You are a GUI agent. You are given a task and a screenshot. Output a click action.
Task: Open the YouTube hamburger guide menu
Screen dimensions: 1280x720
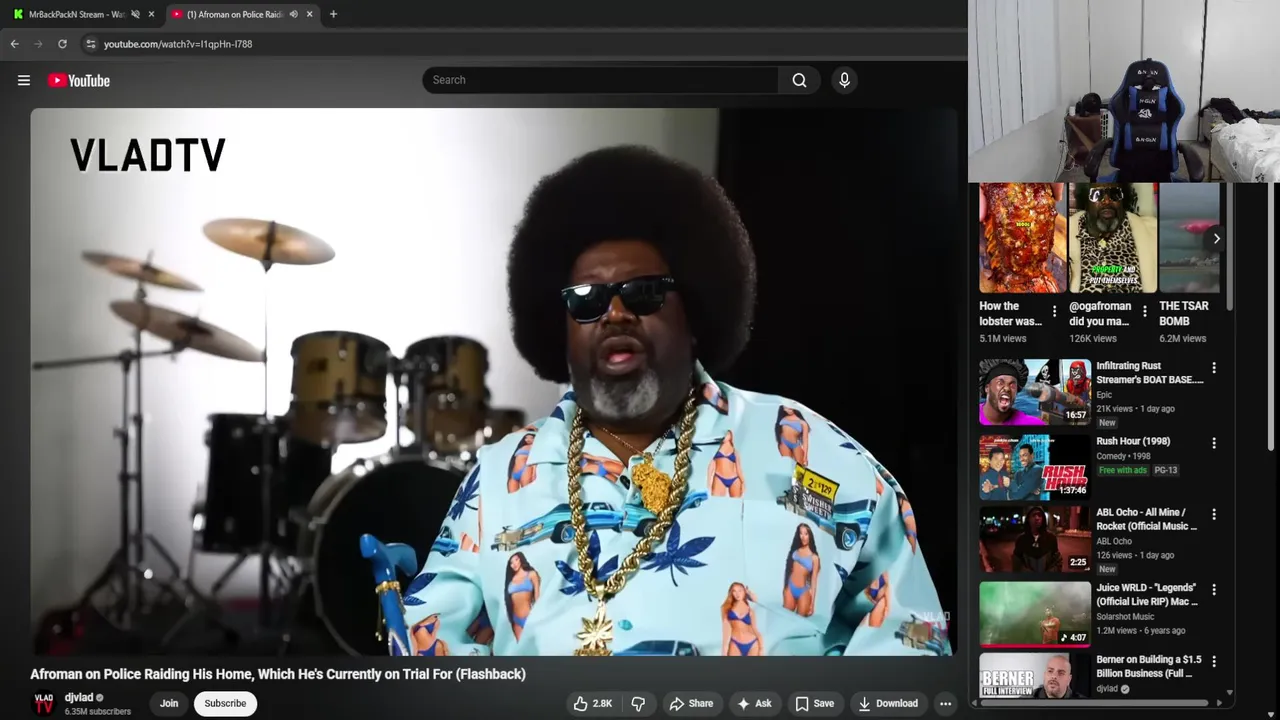click(x=24, y=80)
